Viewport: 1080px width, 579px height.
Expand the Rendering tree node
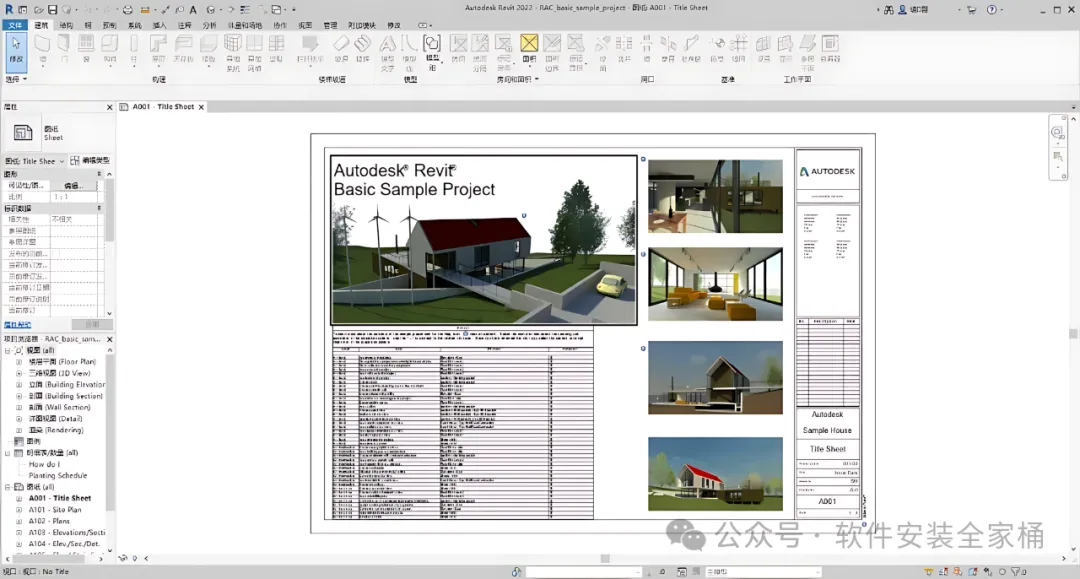(19, 430)
